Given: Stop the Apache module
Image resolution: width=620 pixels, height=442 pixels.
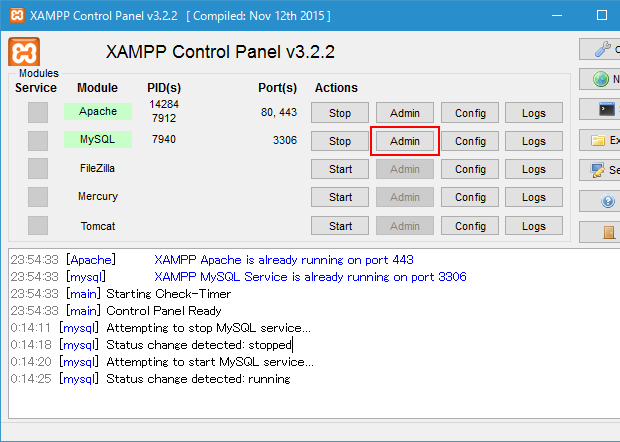Looking at the screenshot, I should coord(340,113).
